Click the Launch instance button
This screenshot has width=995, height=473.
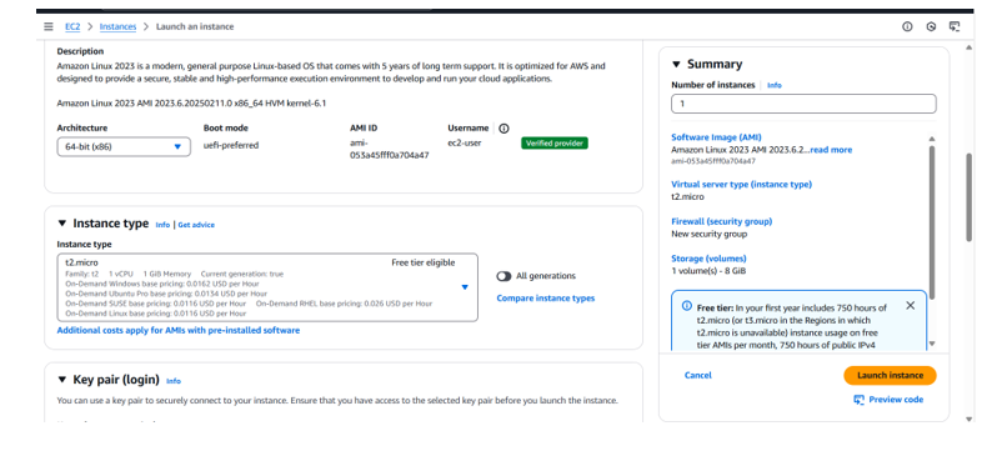(x=890, y=375)
